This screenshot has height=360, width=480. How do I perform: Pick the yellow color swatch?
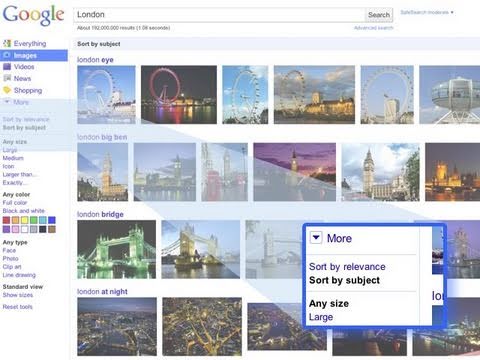24,220
